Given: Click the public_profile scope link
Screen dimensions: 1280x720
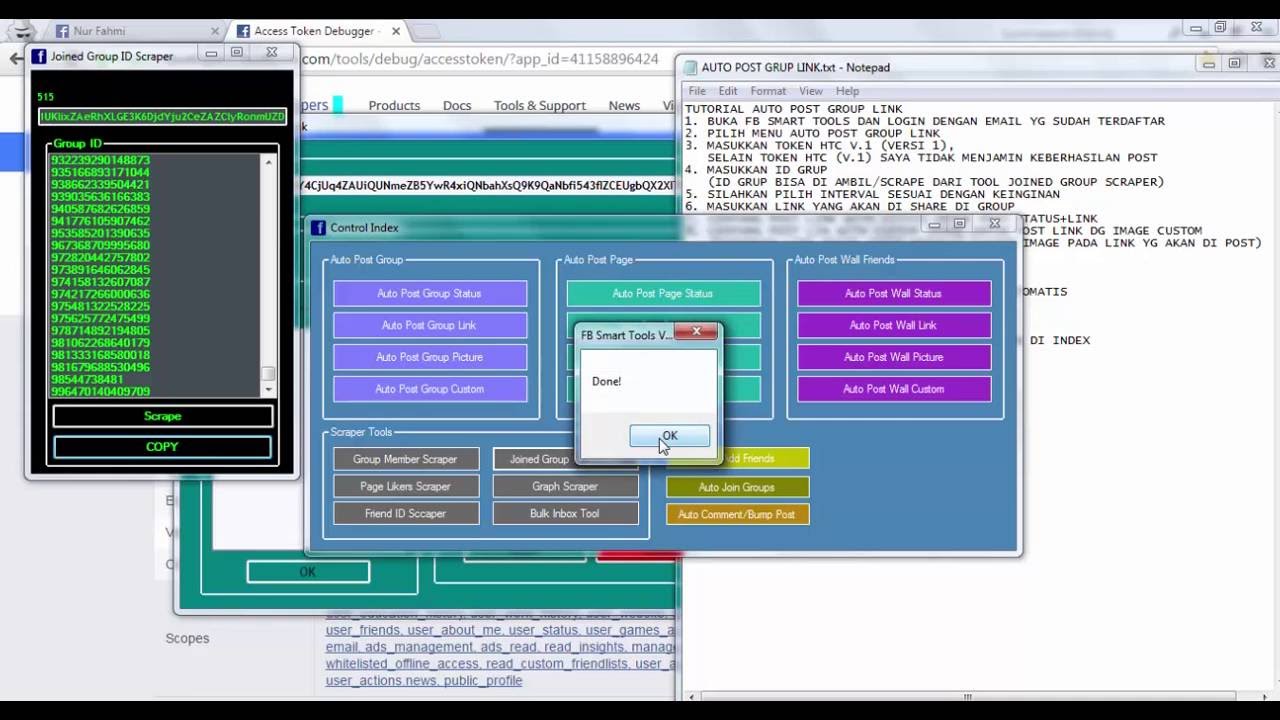Looking at the screenshot, I should coord(483,680).
